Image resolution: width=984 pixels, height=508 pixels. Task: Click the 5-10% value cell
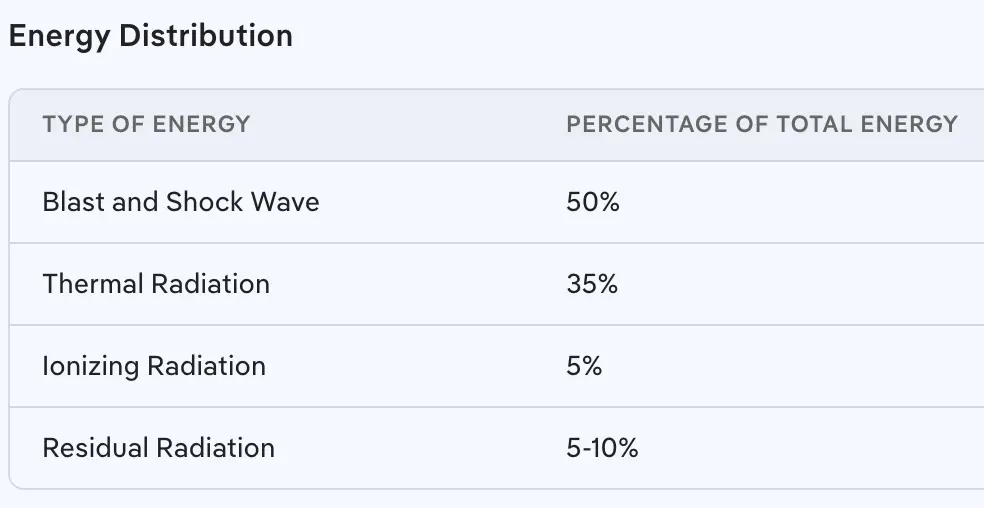(602, 448)
